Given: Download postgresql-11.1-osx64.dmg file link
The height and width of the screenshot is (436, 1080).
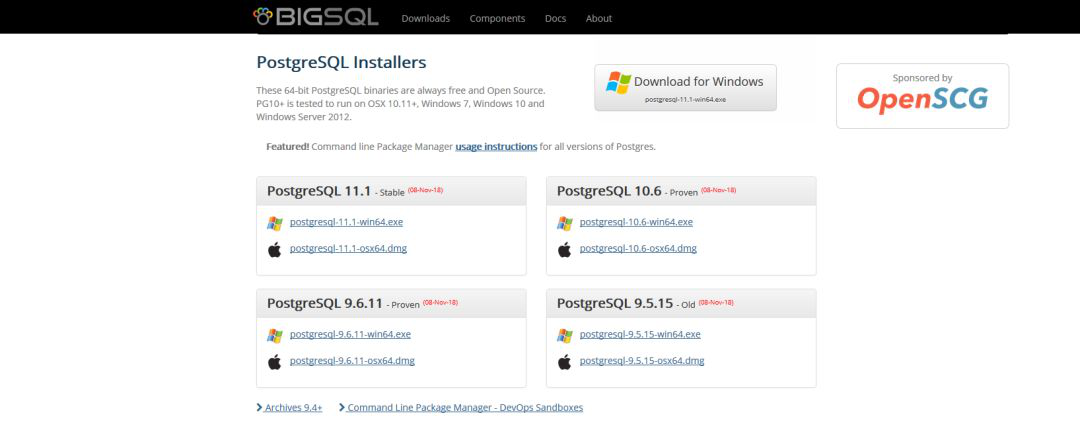Looking at the screenshot, I should [348, 248].
